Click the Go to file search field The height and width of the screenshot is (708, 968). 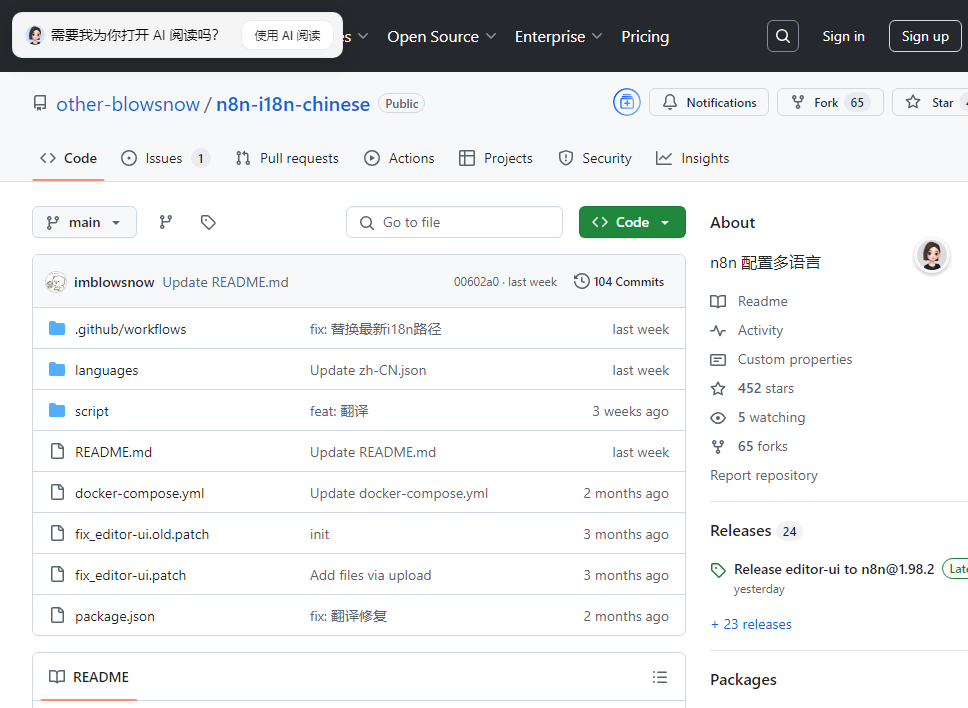pyautogui.click(x=454, y=222)
